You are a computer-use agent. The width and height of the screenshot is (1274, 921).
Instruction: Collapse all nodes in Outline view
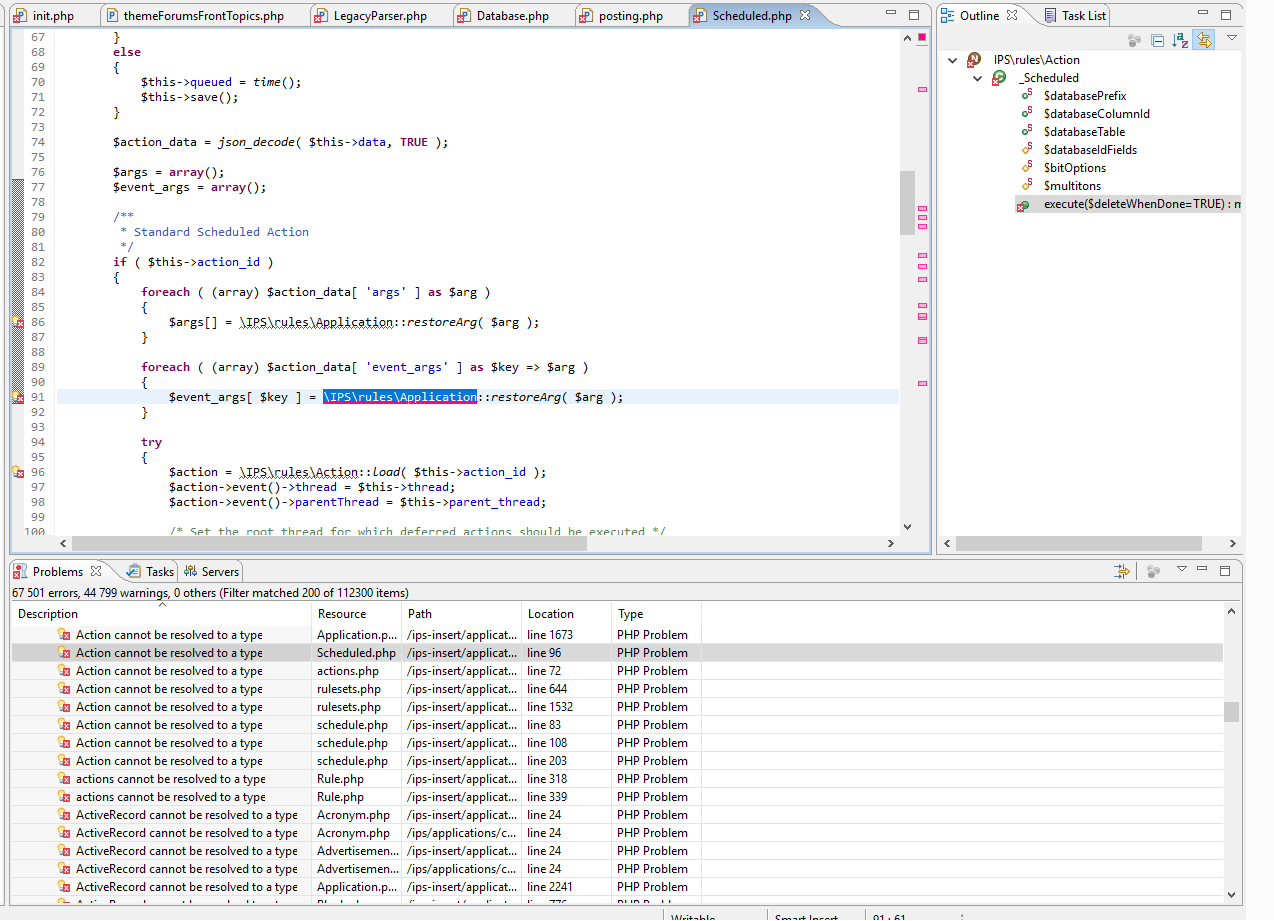[x=1157, y=40]
